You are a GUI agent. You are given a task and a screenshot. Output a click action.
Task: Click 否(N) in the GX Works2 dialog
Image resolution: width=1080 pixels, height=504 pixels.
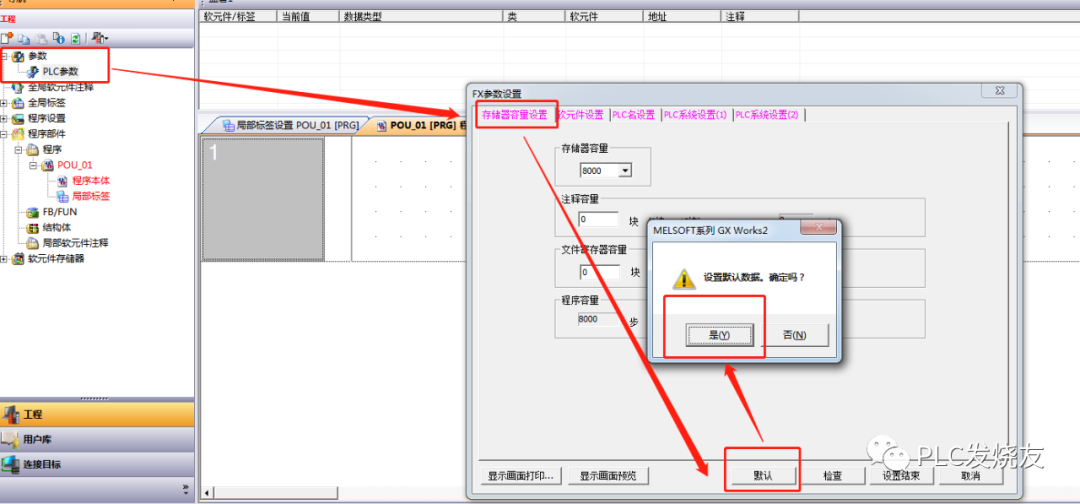[795, 335]
